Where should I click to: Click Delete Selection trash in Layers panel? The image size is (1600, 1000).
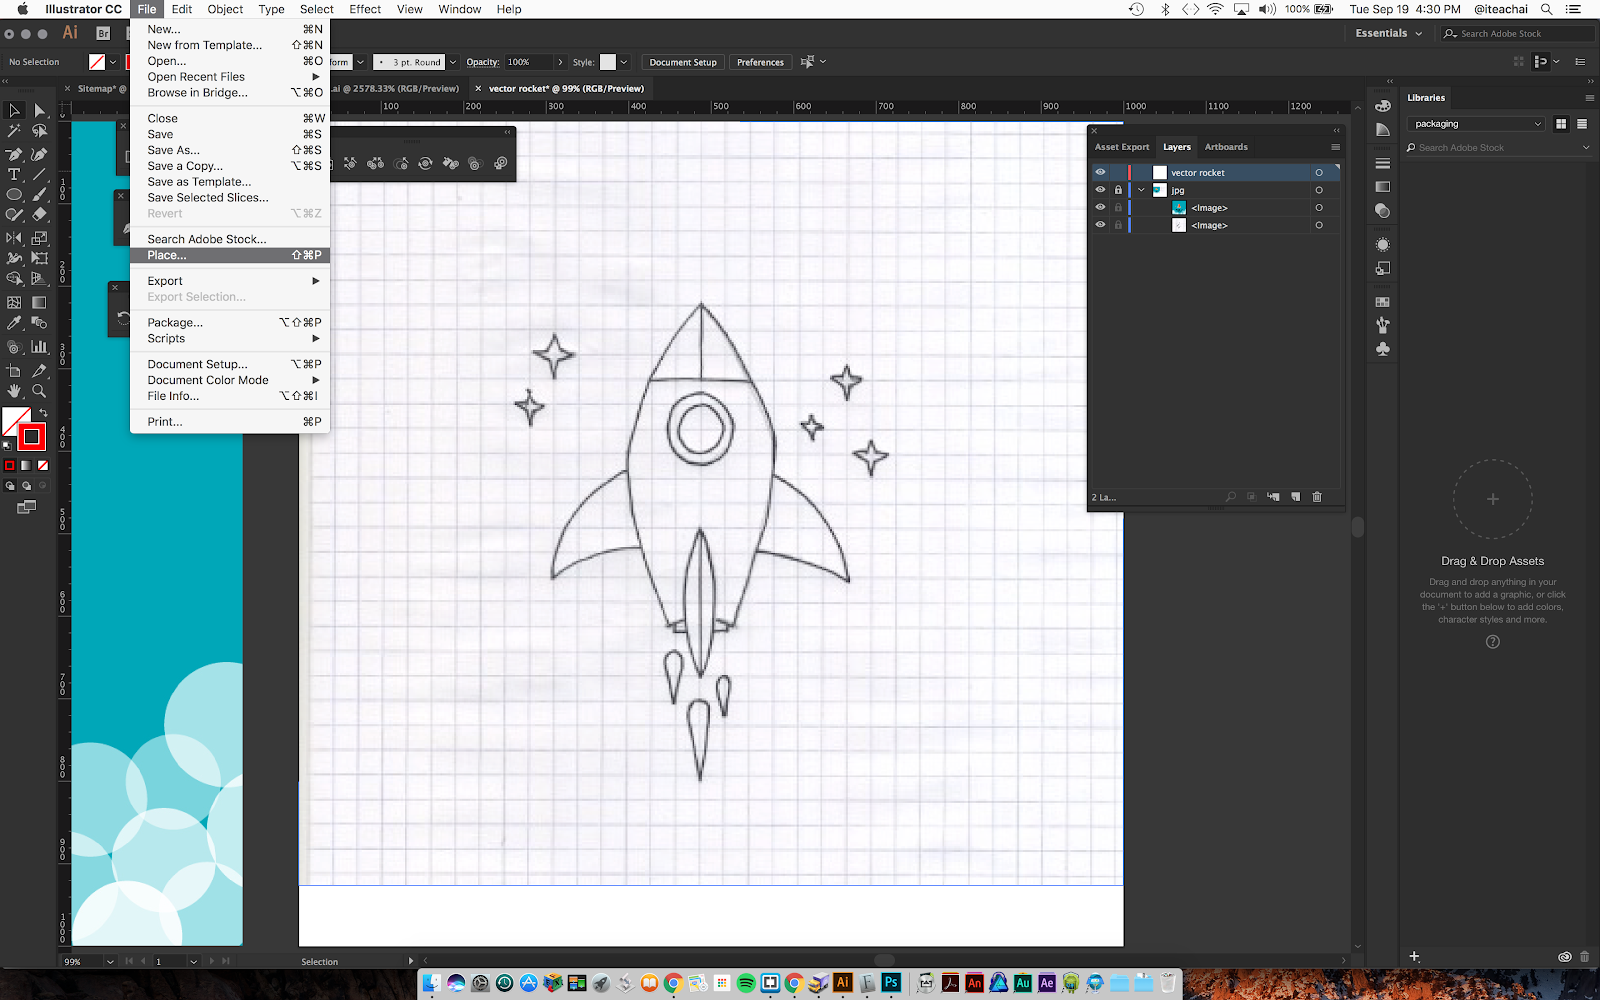[x=1317, y=497]
